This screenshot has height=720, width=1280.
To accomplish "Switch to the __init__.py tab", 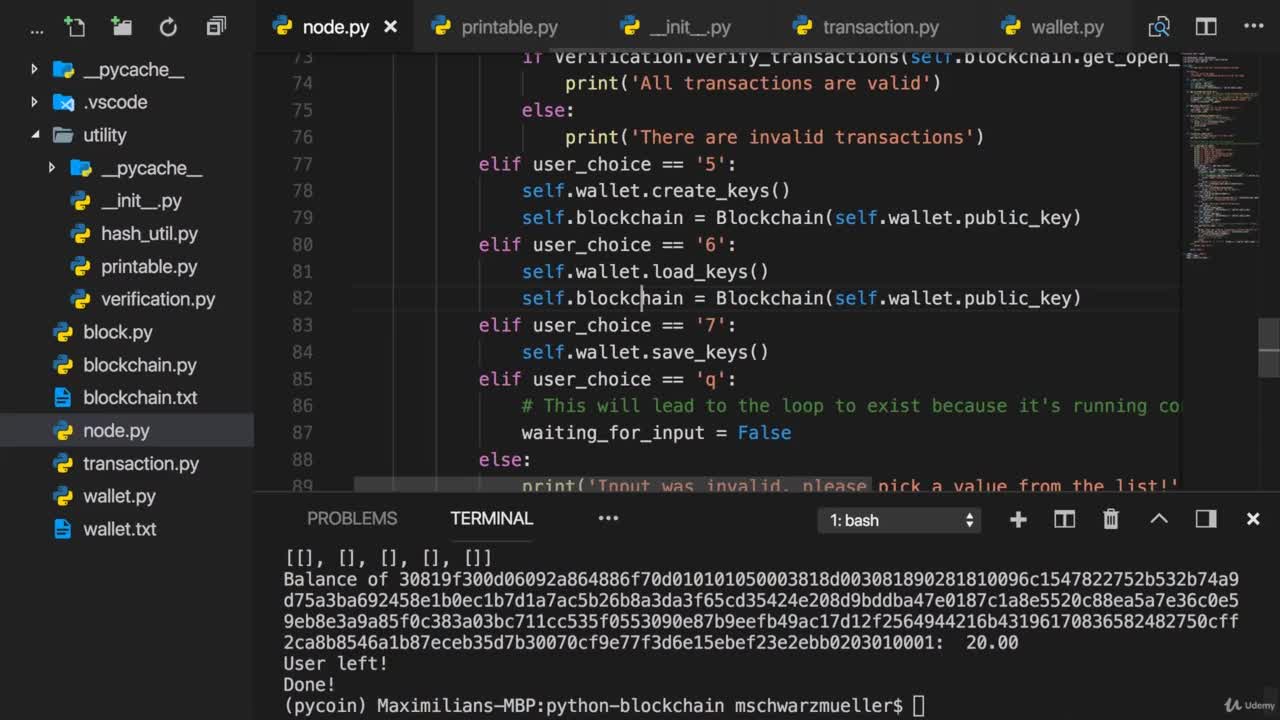I will tap(690, 27).
